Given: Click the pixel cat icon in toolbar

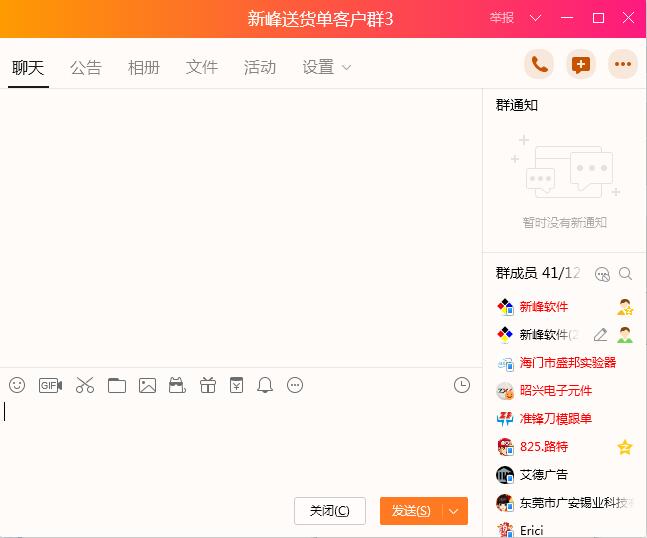Looking at the screenshot, I should coord(177,385).
